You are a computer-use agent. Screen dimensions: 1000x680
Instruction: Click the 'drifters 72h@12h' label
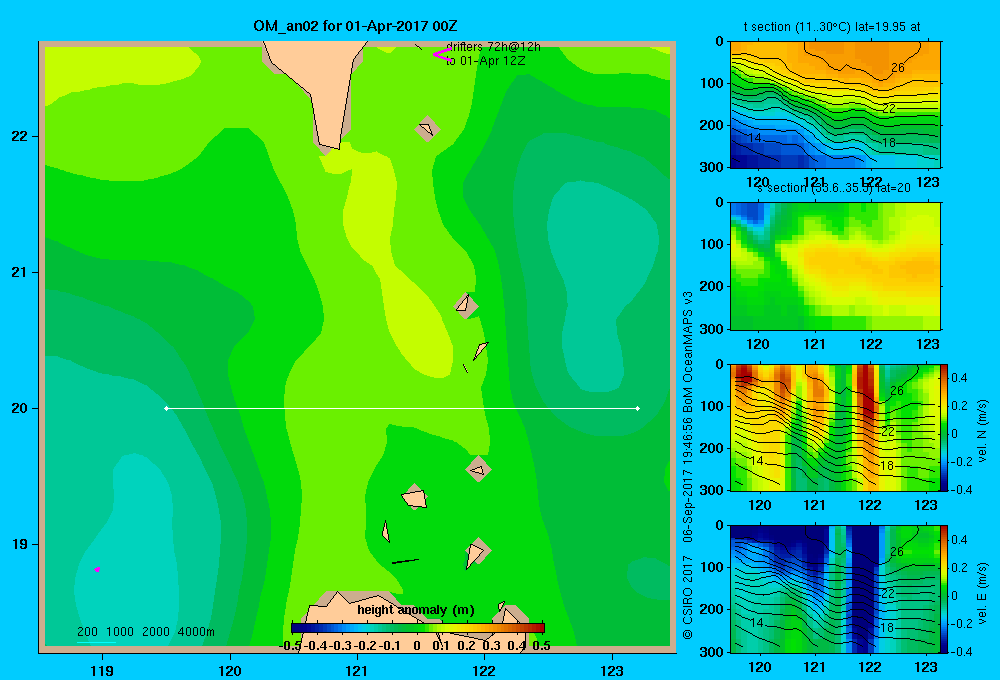[x=493, y=47]
